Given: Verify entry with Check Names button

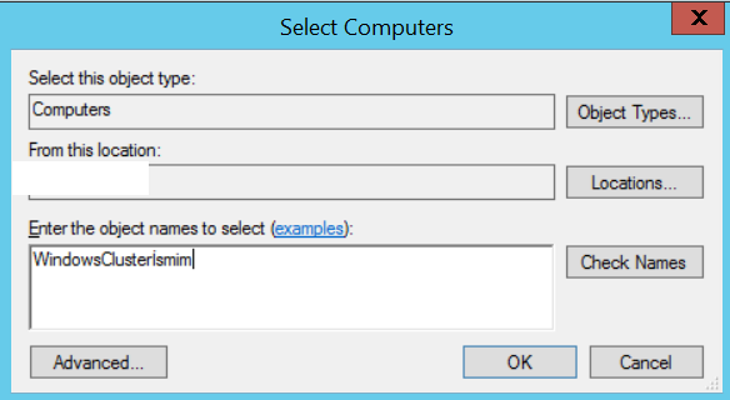Looking at the screenshot, I should tap(635, 262).
